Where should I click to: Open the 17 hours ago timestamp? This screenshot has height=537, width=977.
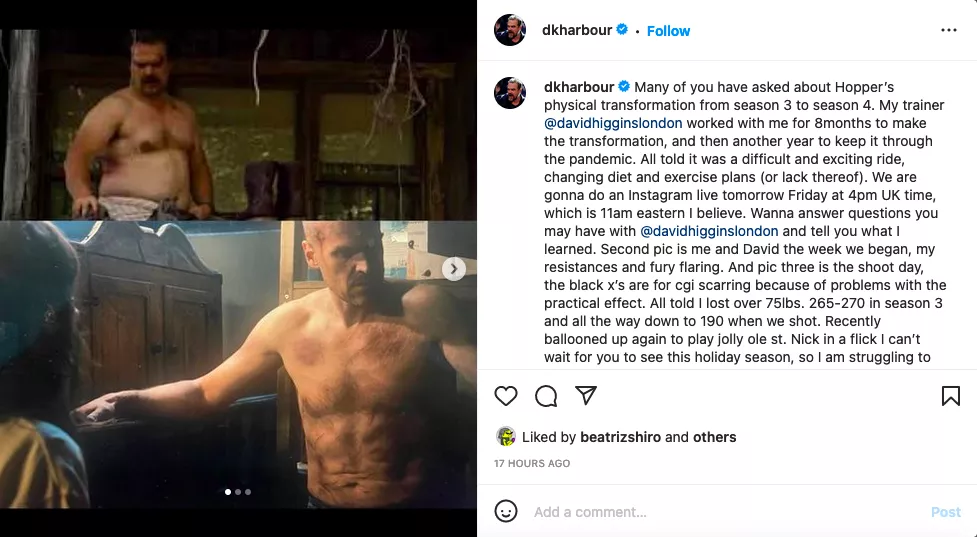tap(532, 464)
